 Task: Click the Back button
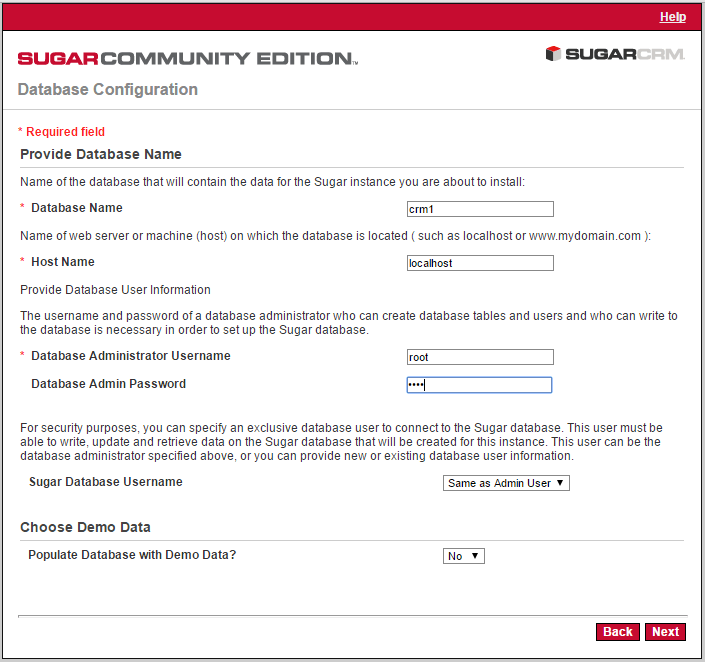(x=618, y=632)
